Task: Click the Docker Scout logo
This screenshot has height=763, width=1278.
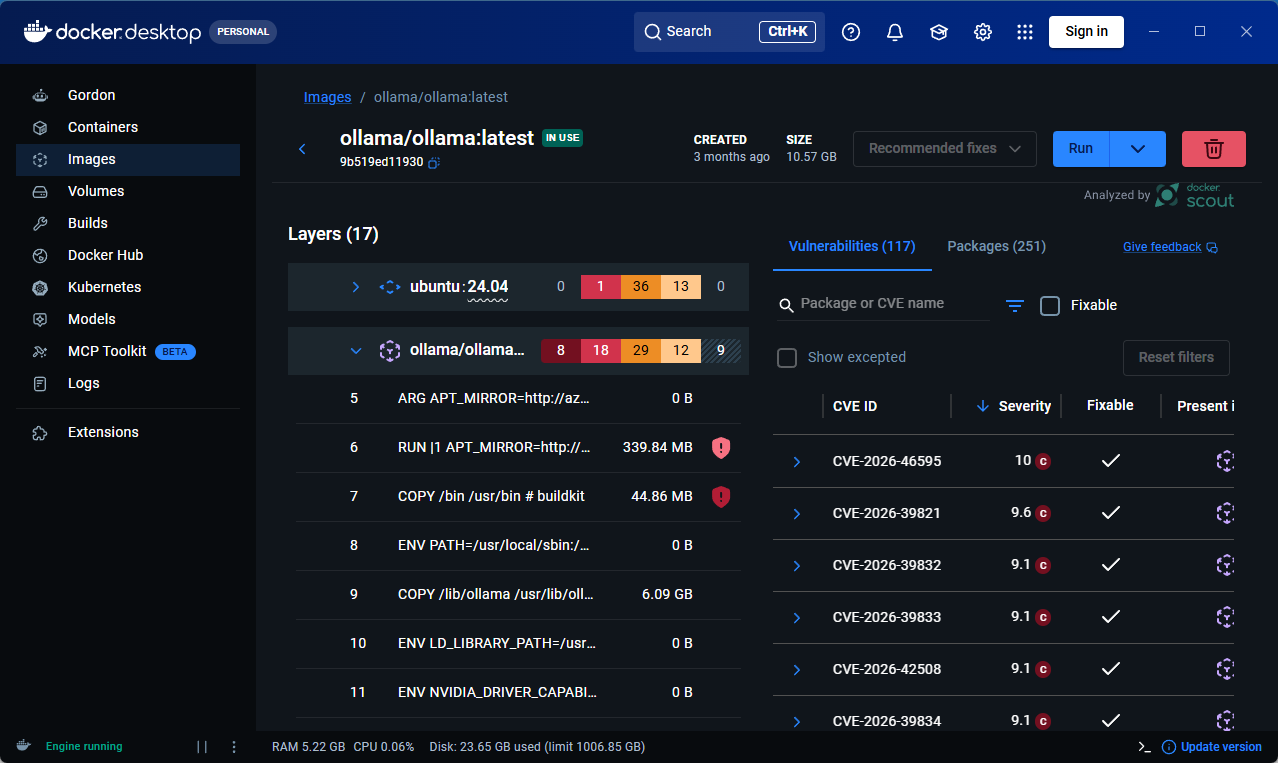Action: point(1195,195)
